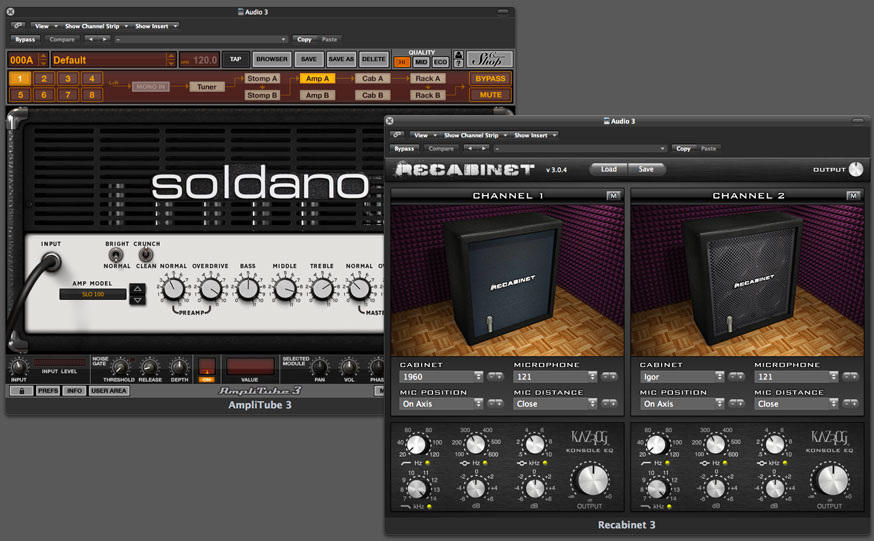The image size is (874, 541).
Task: Click the Selected Module Vol knob
Action: (349, 367)
